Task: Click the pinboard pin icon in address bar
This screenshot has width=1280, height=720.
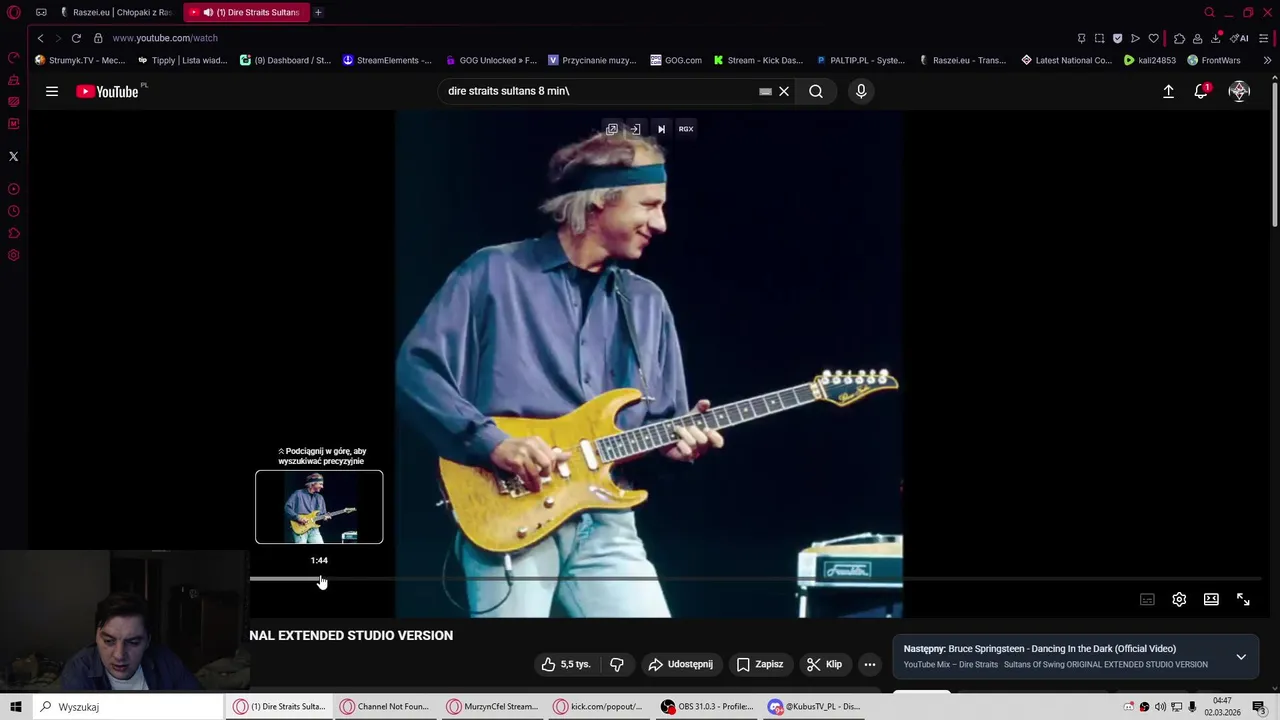Action: click(x=1081, y=38)
